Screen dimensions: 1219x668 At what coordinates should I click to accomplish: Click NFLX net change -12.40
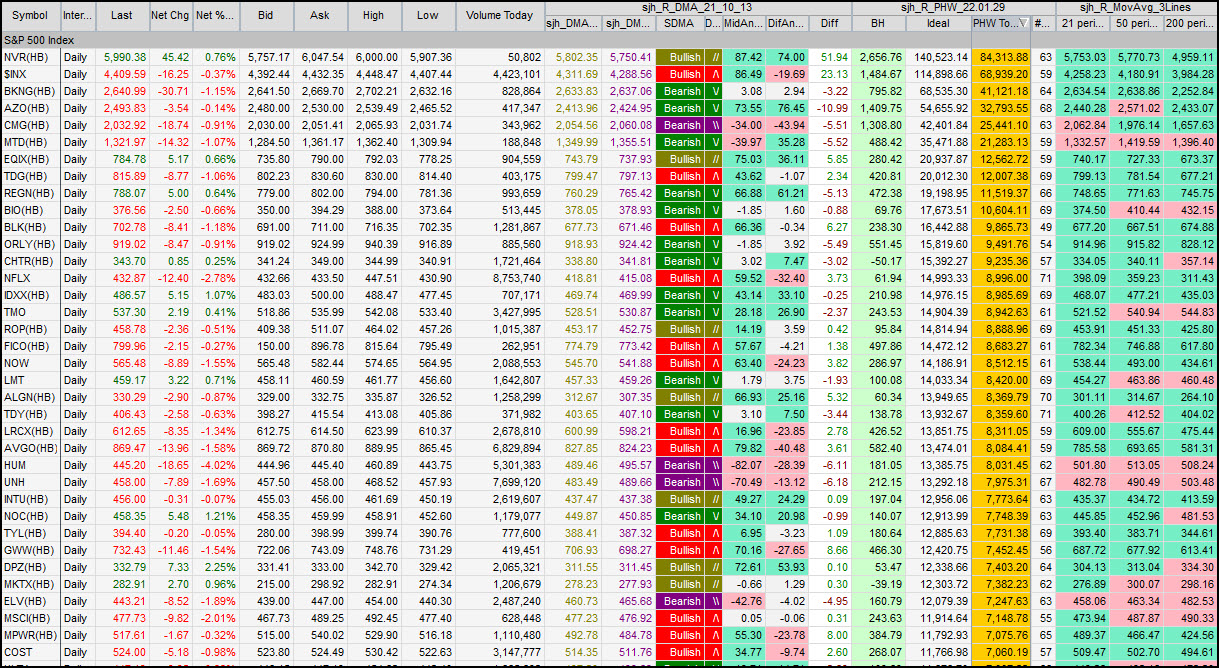click(171, 278)
